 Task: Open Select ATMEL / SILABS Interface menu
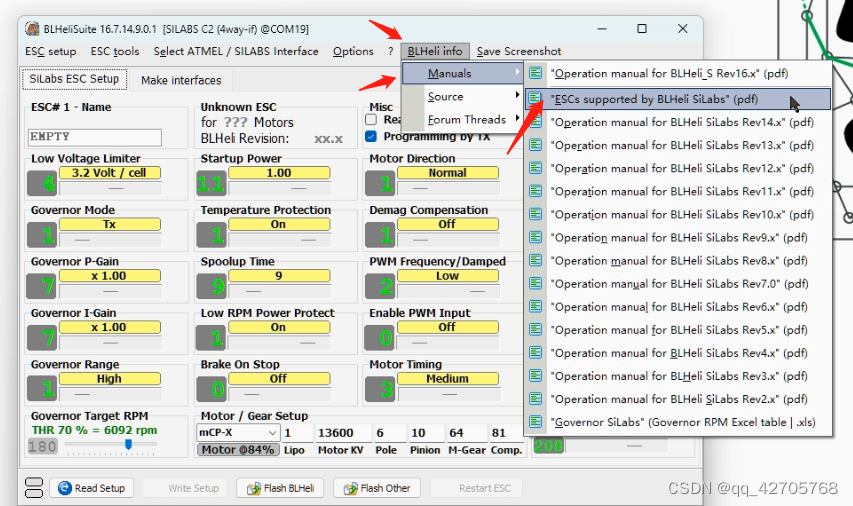click(x=236, y=51)
